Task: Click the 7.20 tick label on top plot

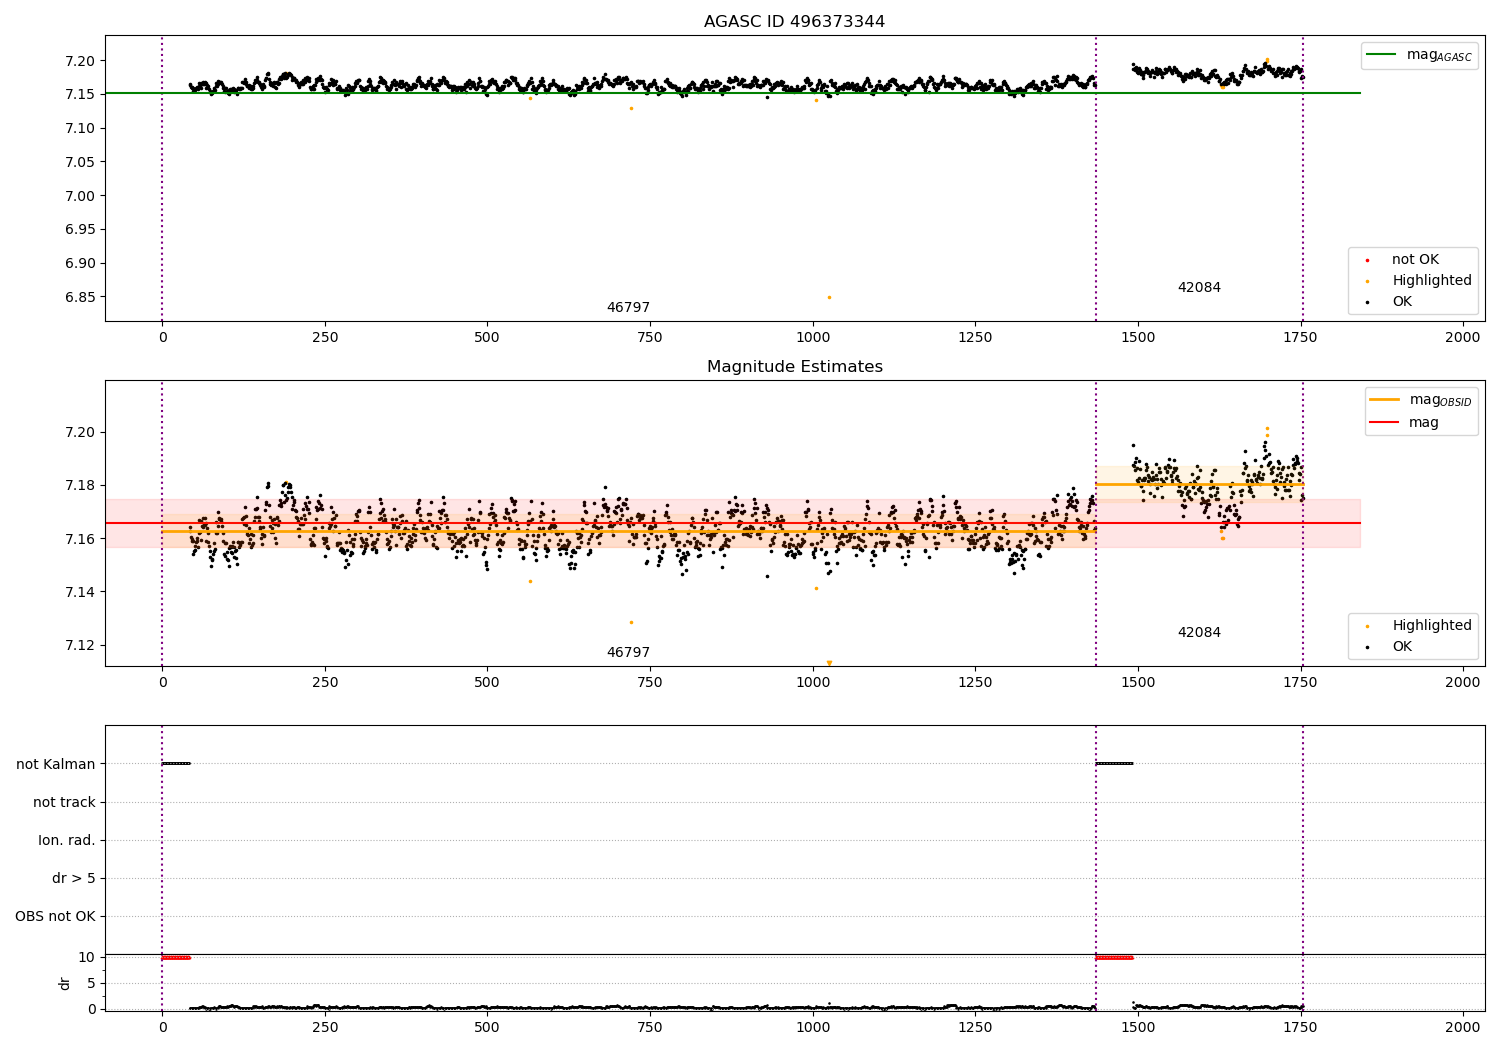Action: coord(81,61)
